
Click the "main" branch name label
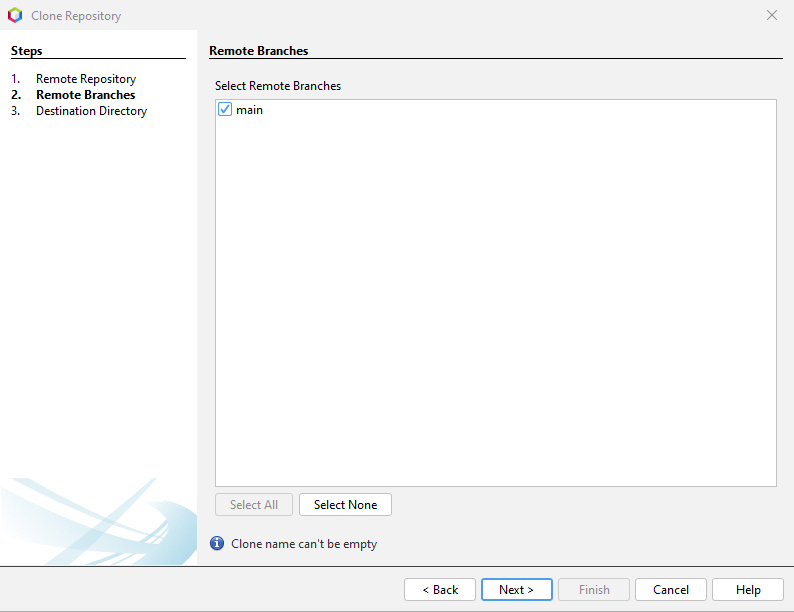tap(249, 110)
